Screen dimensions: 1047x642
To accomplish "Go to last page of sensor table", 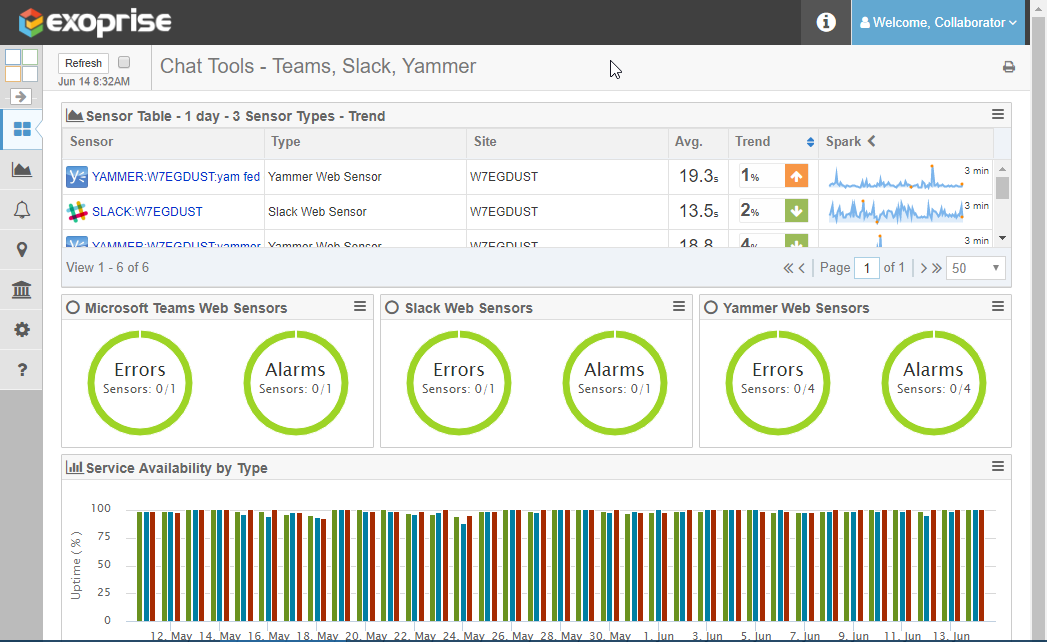I will pyautogui.click(x=937, y=268).
